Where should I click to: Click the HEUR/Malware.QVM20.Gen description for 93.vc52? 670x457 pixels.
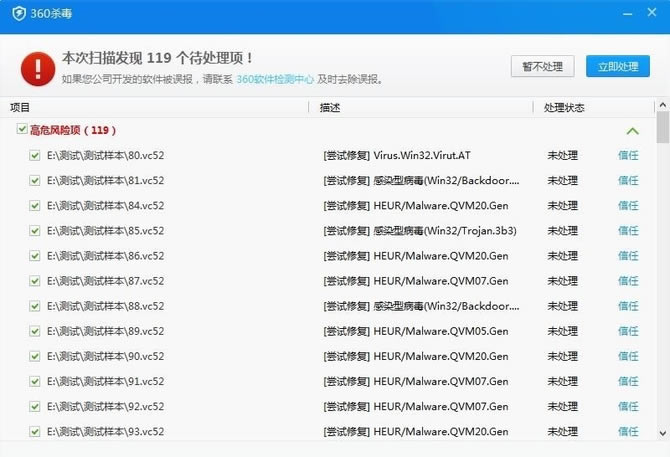(x=441, y=432)
